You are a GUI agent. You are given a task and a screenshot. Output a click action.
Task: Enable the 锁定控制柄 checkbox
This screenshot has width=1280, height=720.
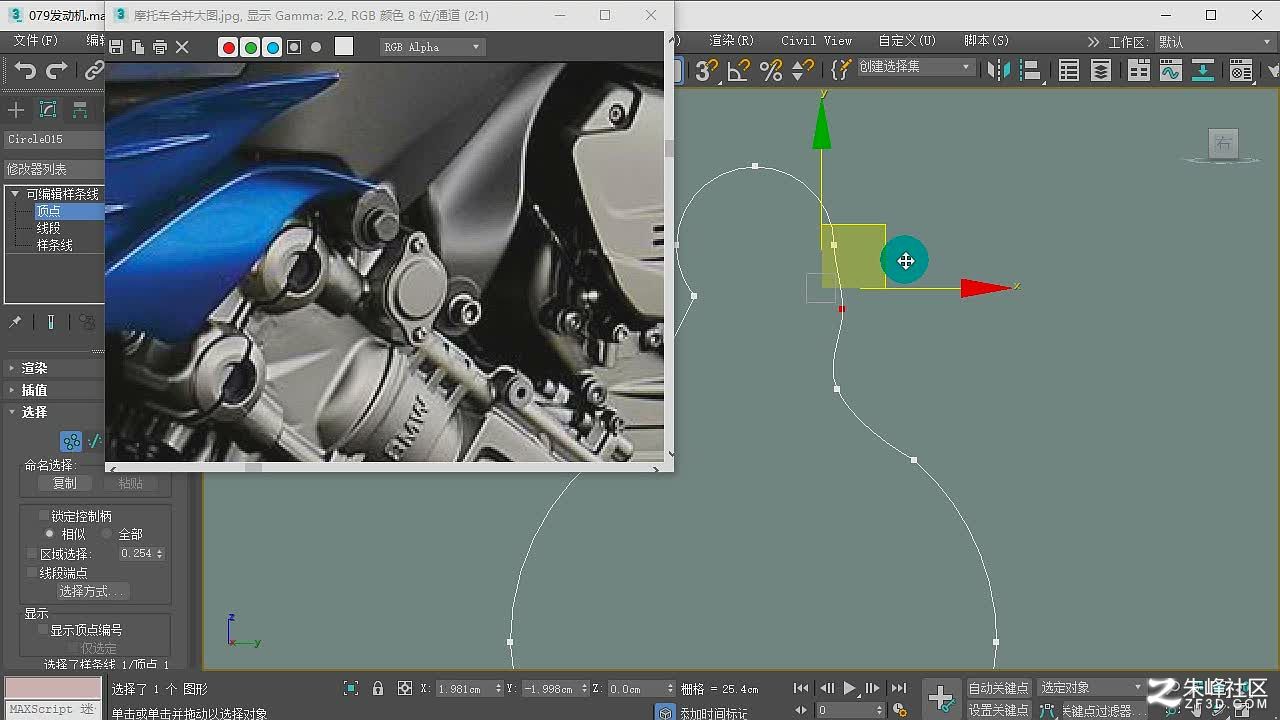[44, 516]
